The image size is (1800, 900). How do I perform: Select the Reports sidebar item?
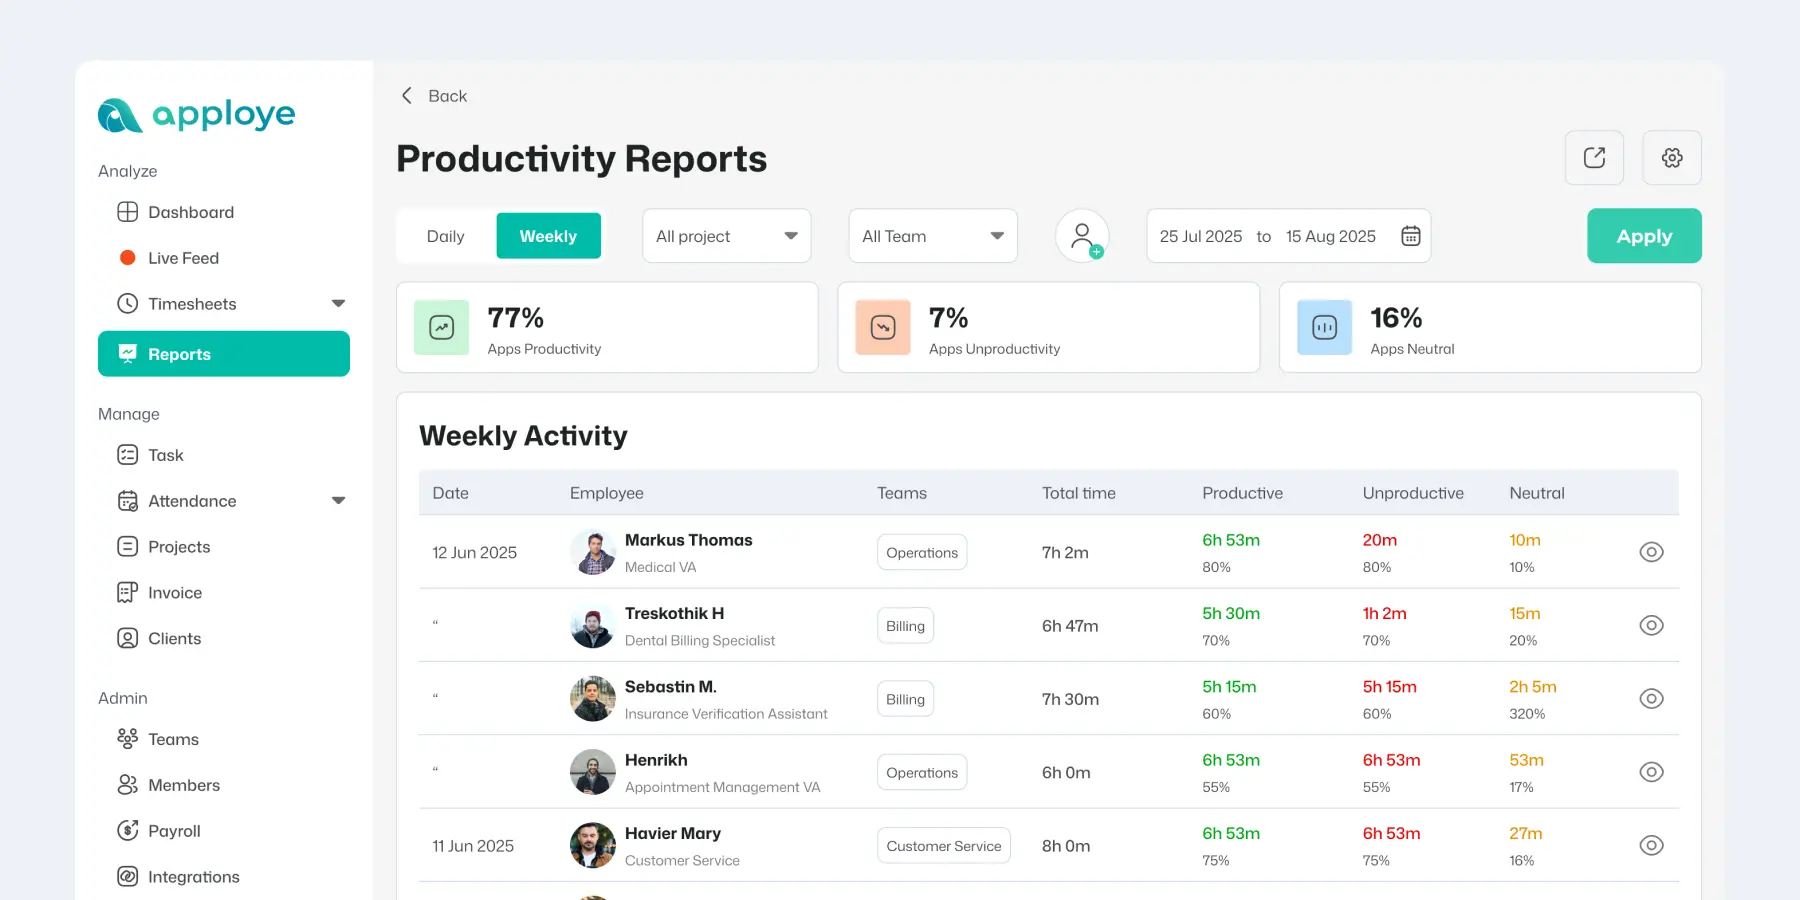[224, 354]
